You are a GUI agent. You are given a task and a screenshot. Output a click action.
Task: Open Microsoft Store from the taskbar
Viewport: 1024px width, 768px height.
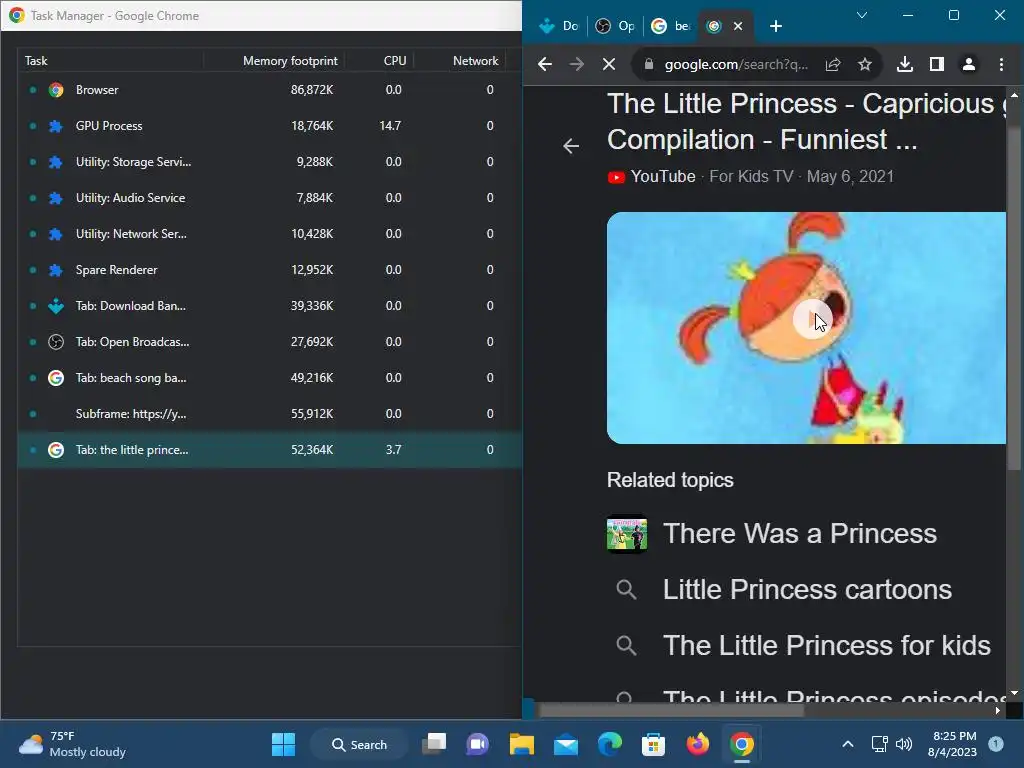[653, 744]
